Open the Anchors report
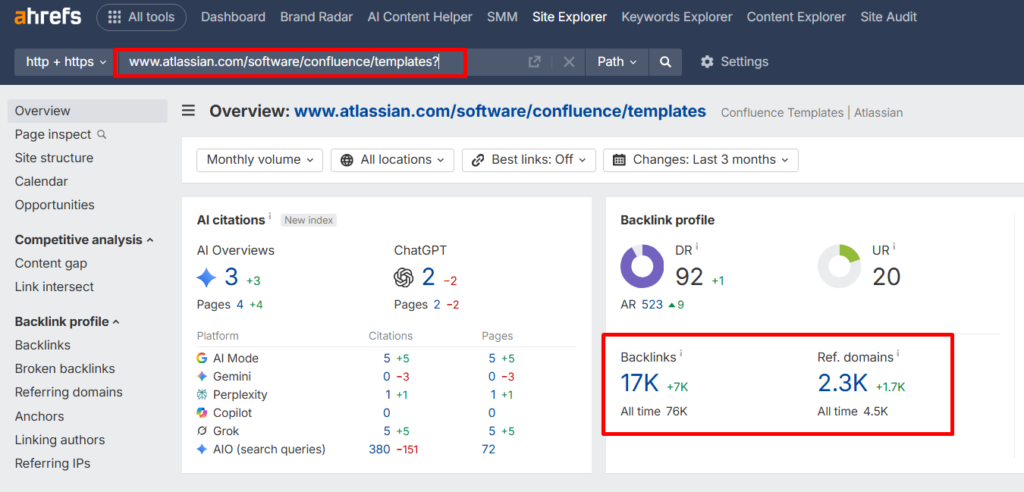The height and width of the screenshot is (492, 1024). coord(39,416)
